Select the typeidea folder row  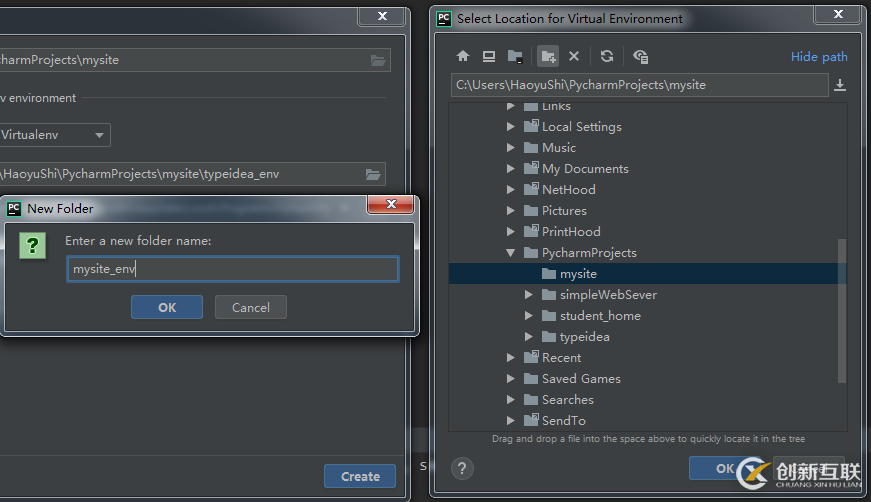point(647,337)
